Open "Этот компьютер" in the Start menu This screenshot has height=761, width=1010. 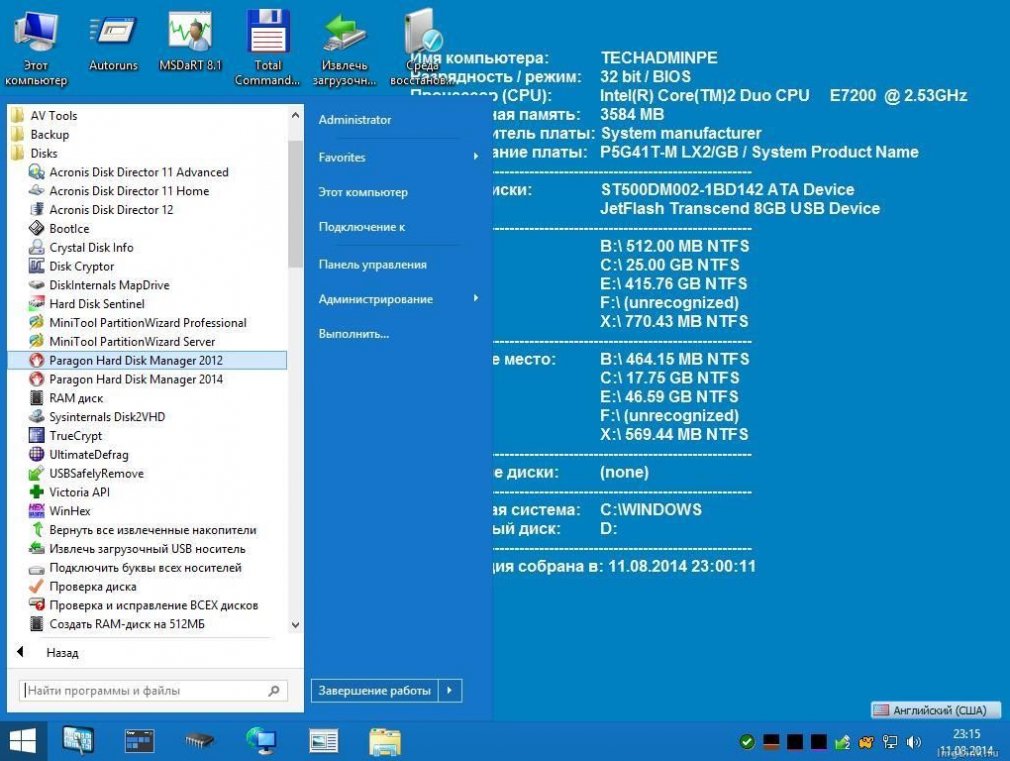[363, 192]
